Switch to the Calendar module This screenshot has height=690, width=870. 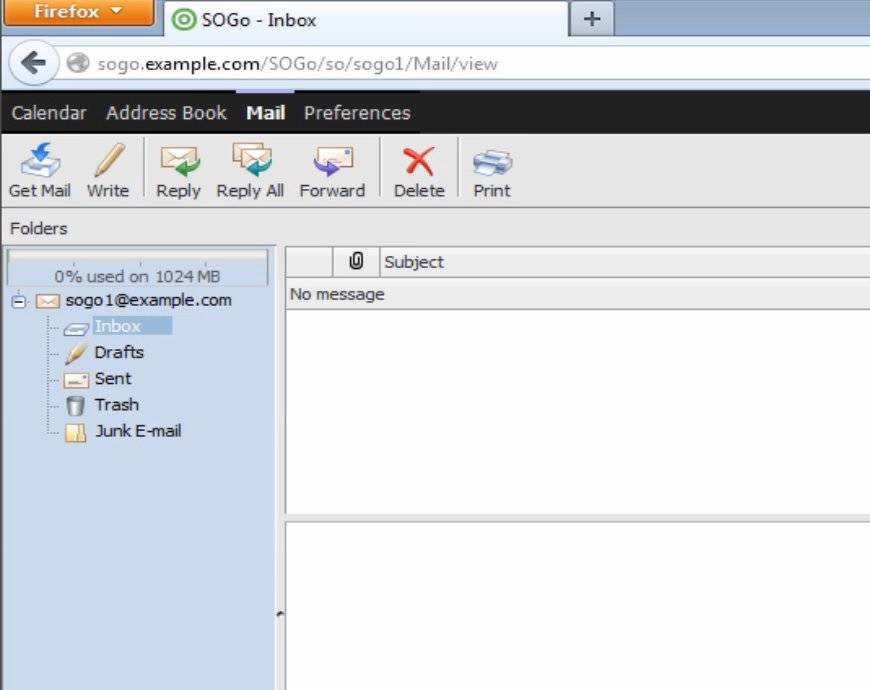(49, 113)
